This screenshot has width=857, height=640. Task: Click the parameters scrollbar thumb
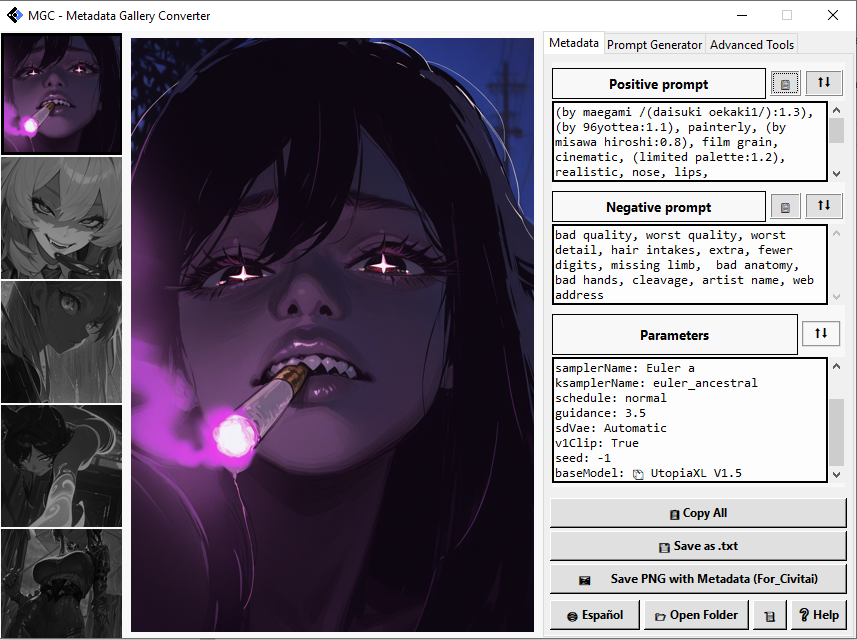pos(836,432)
